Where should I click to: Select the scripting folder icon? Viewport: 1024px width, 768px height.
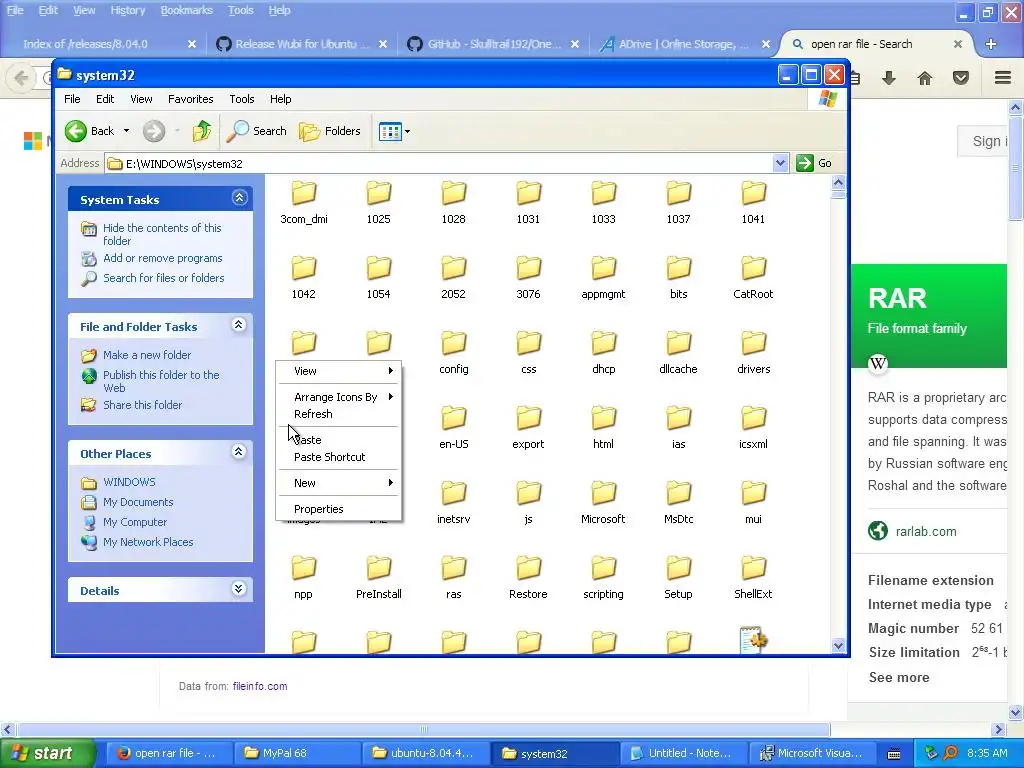coord(603,569)
